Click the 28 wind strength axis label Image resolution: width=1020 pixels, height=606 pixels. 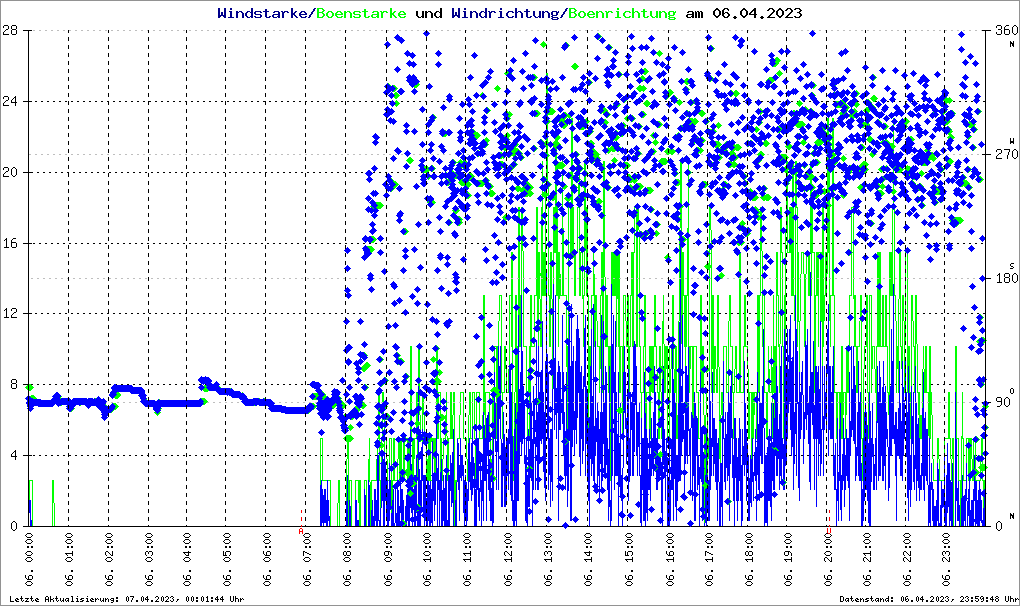10,31
